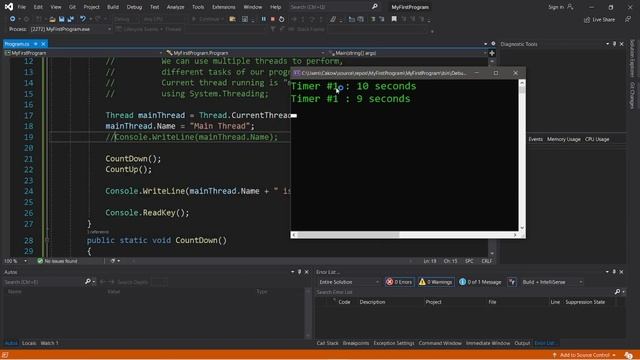Restart the debug session icon
640x360 pixels.
282,19
